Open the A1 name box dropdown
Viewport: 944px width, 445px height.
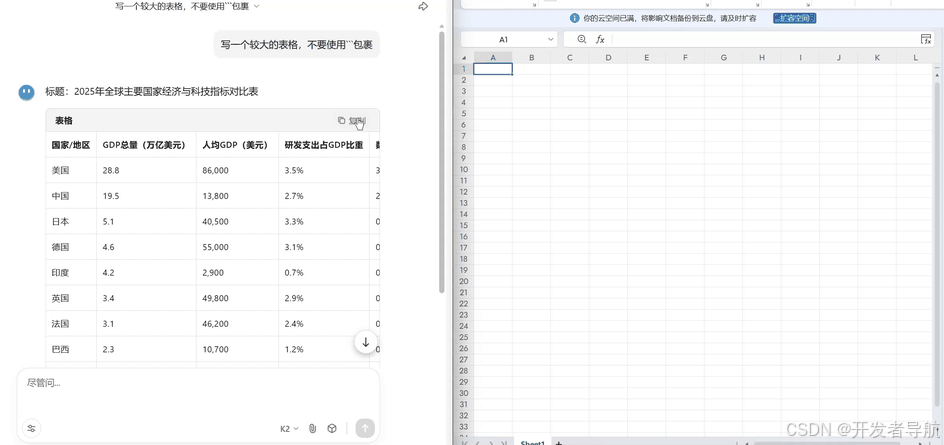(550, 39)
